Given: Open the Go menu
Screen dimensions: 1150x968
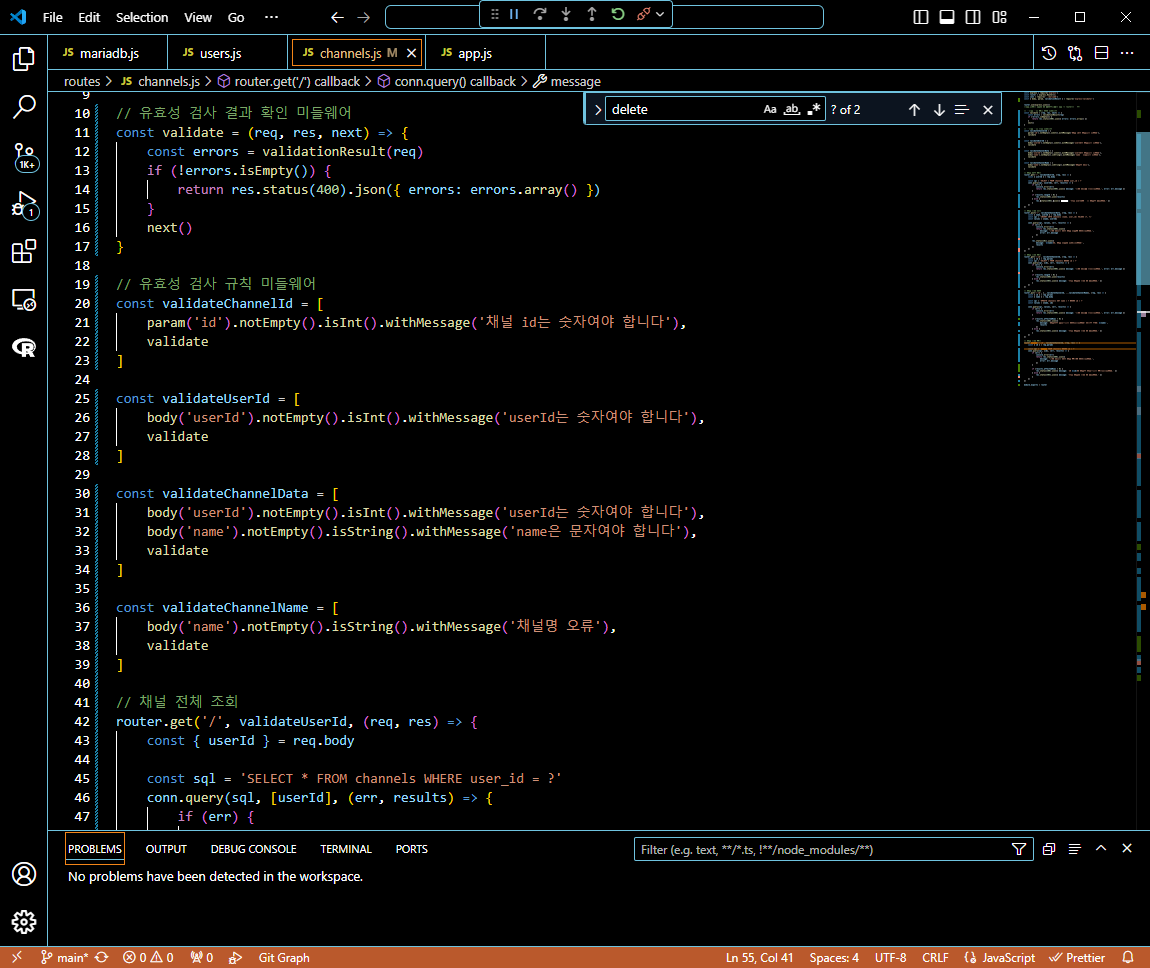Looking at the screenshot, I should (x=235, y=17).
